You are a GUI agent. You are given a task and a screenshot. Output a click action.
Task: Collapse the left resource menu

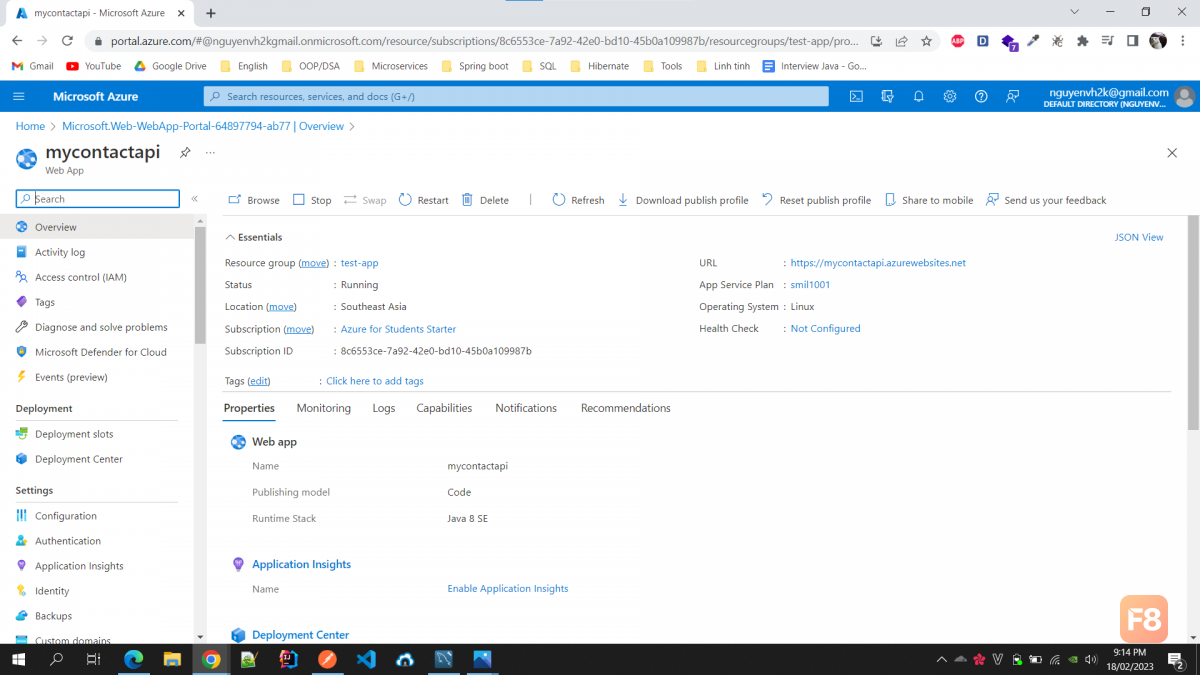195,199
